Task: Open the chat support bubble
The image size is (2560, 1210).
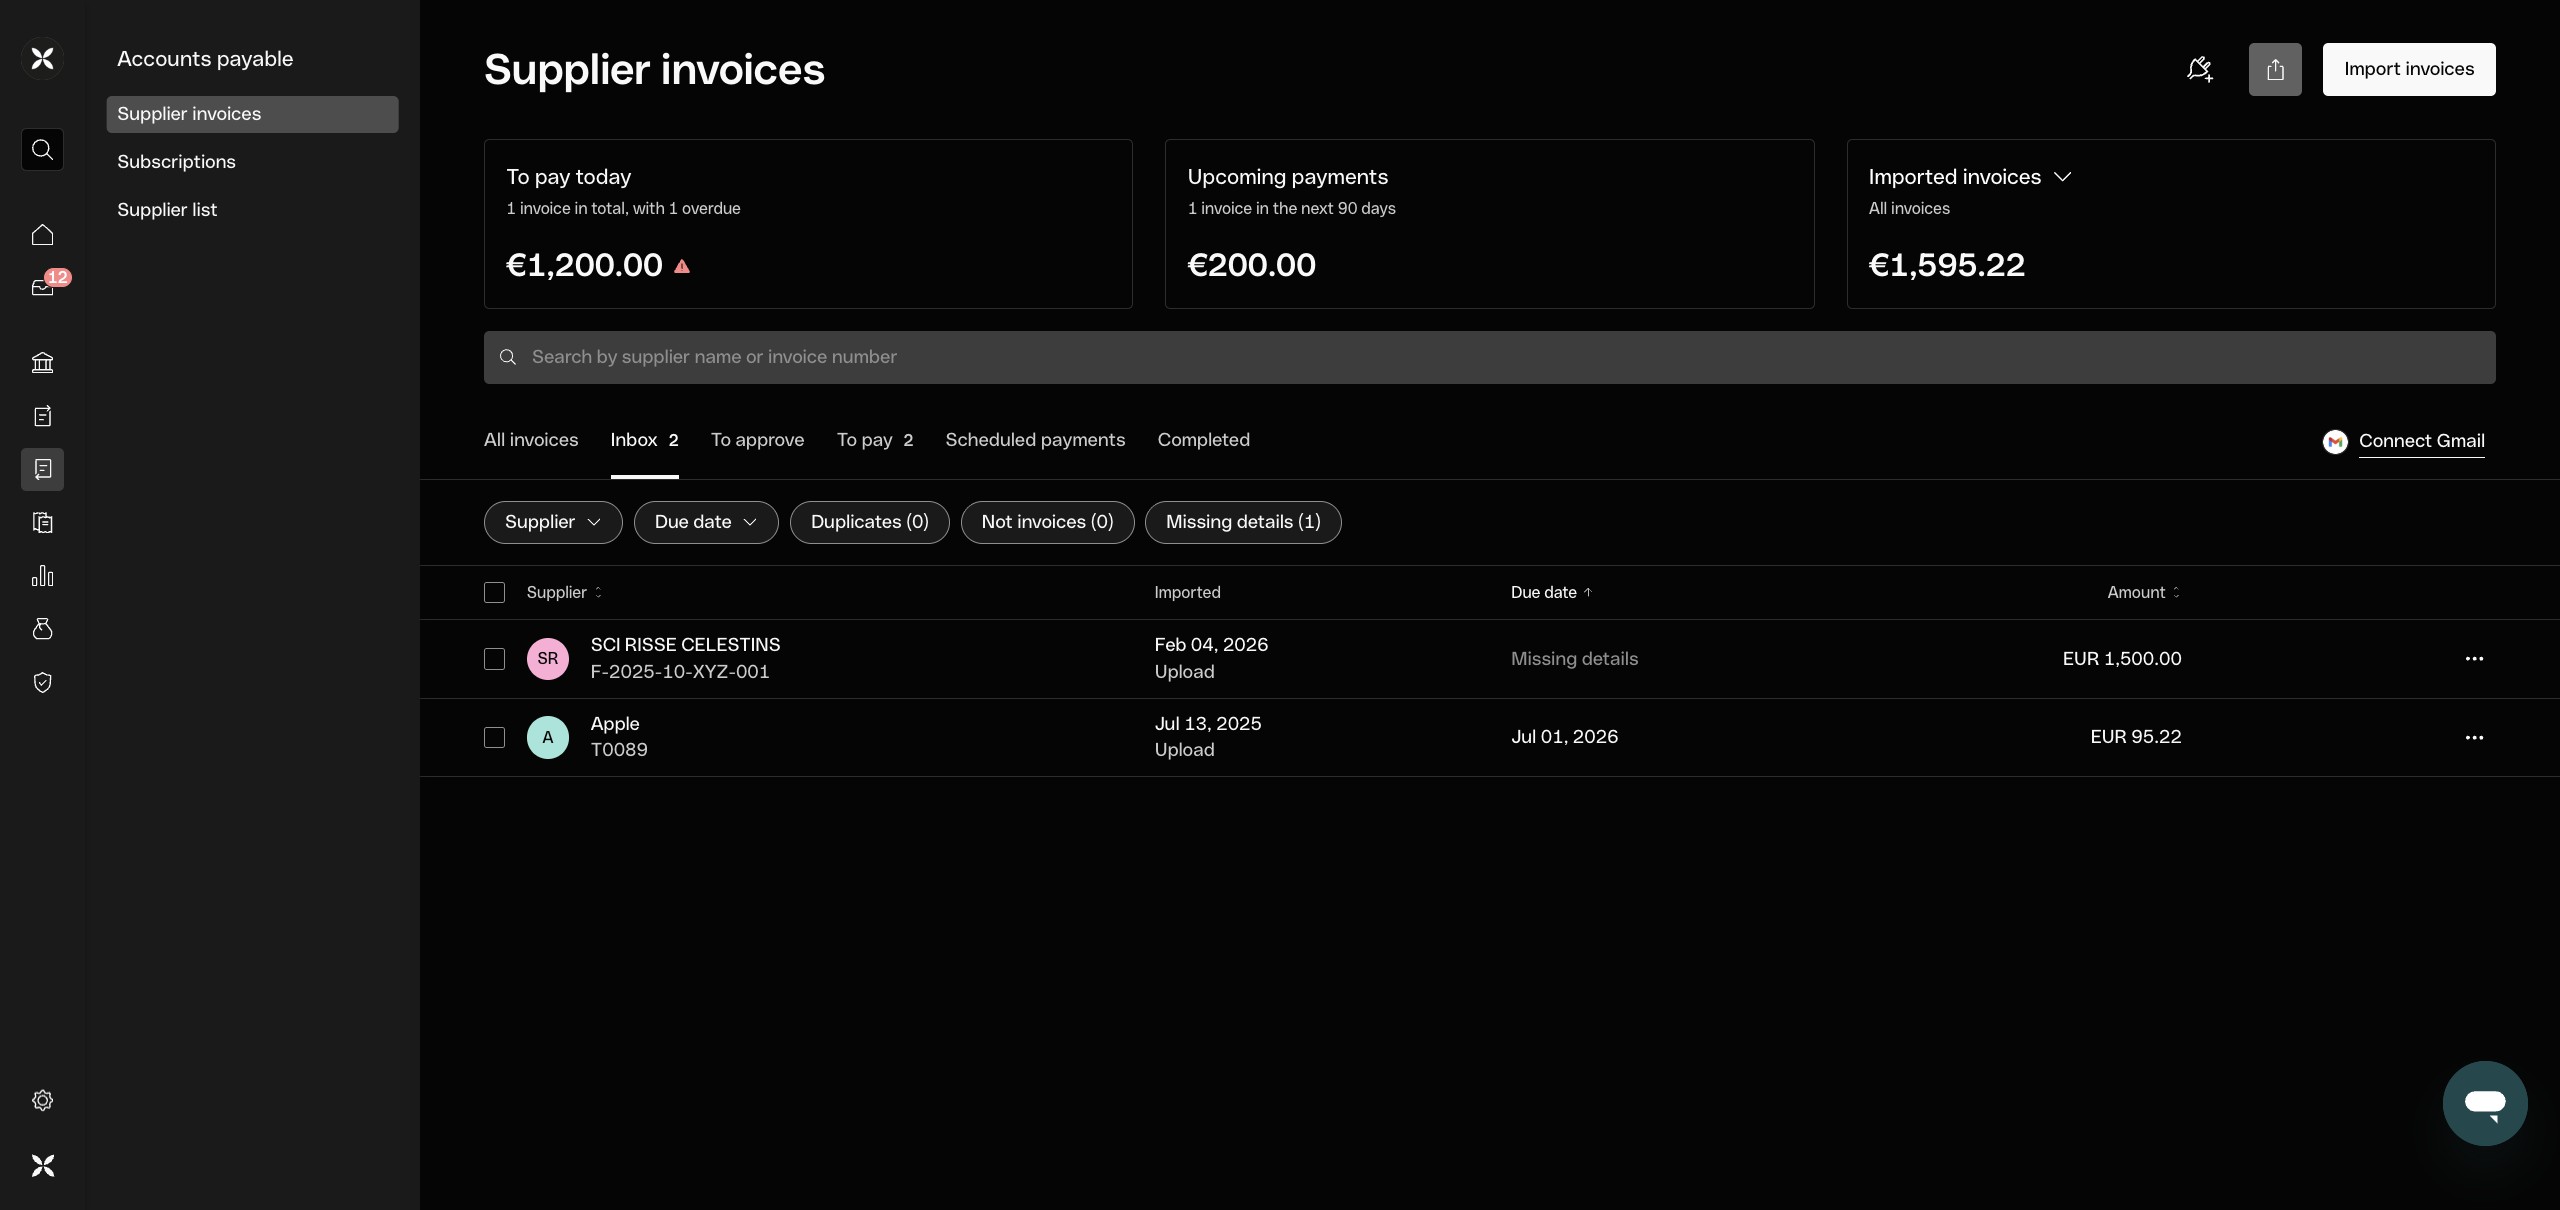Action: click(x=2484, y=1103)
